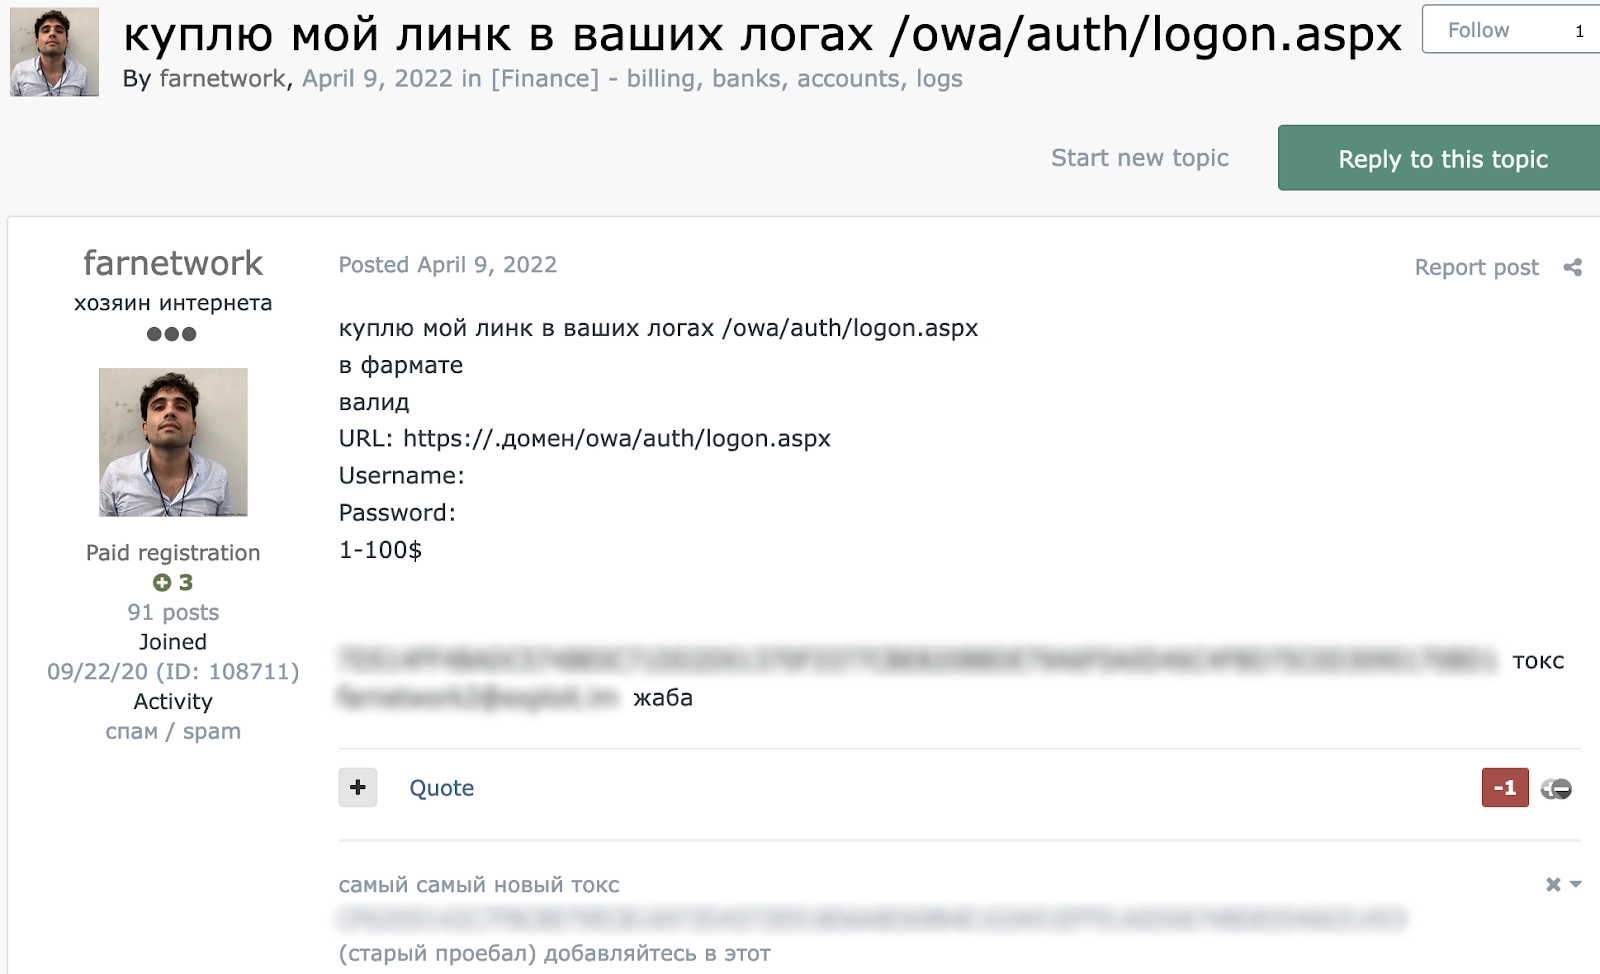
Task: Start a new topic
Action: [x=1140, y=157]
